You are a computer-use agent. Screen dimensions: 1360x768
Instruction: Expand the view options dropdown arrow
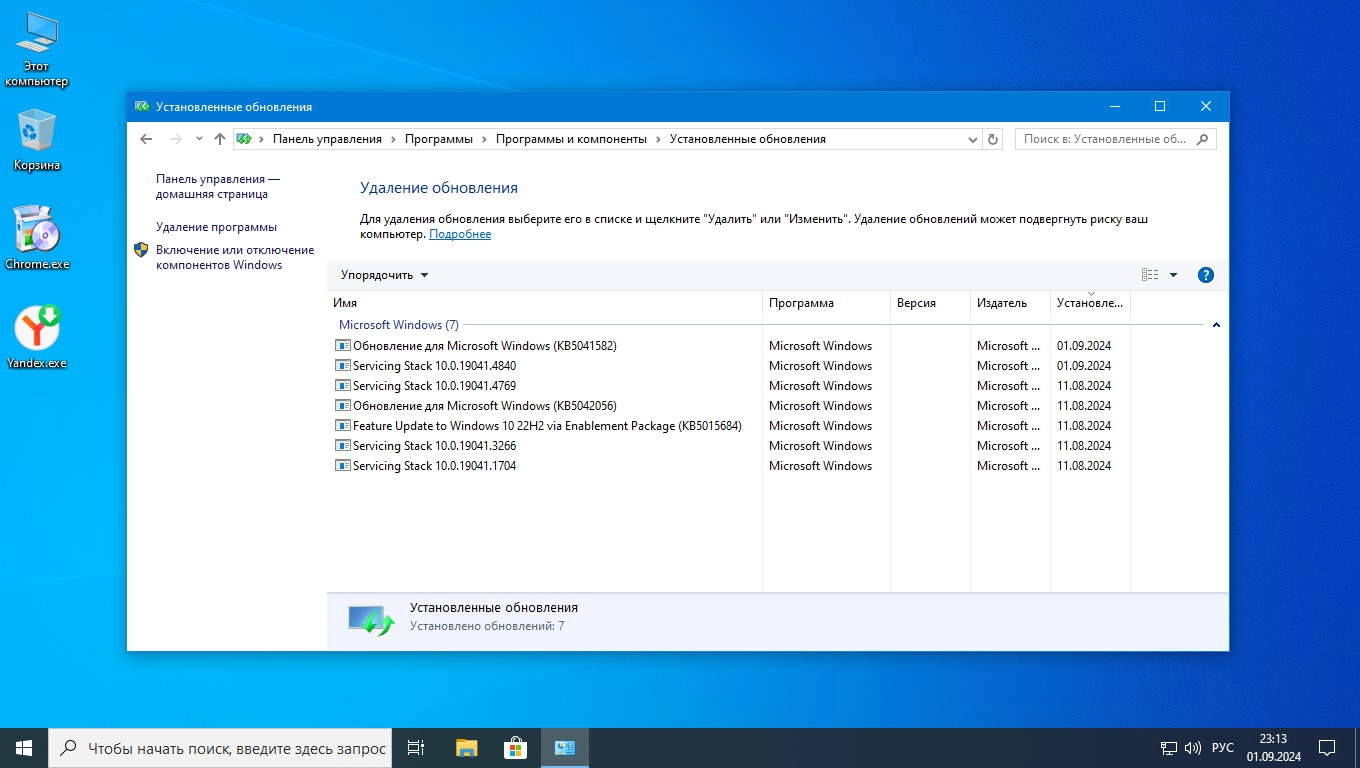pyautogui.click(x=1173, y=275)
